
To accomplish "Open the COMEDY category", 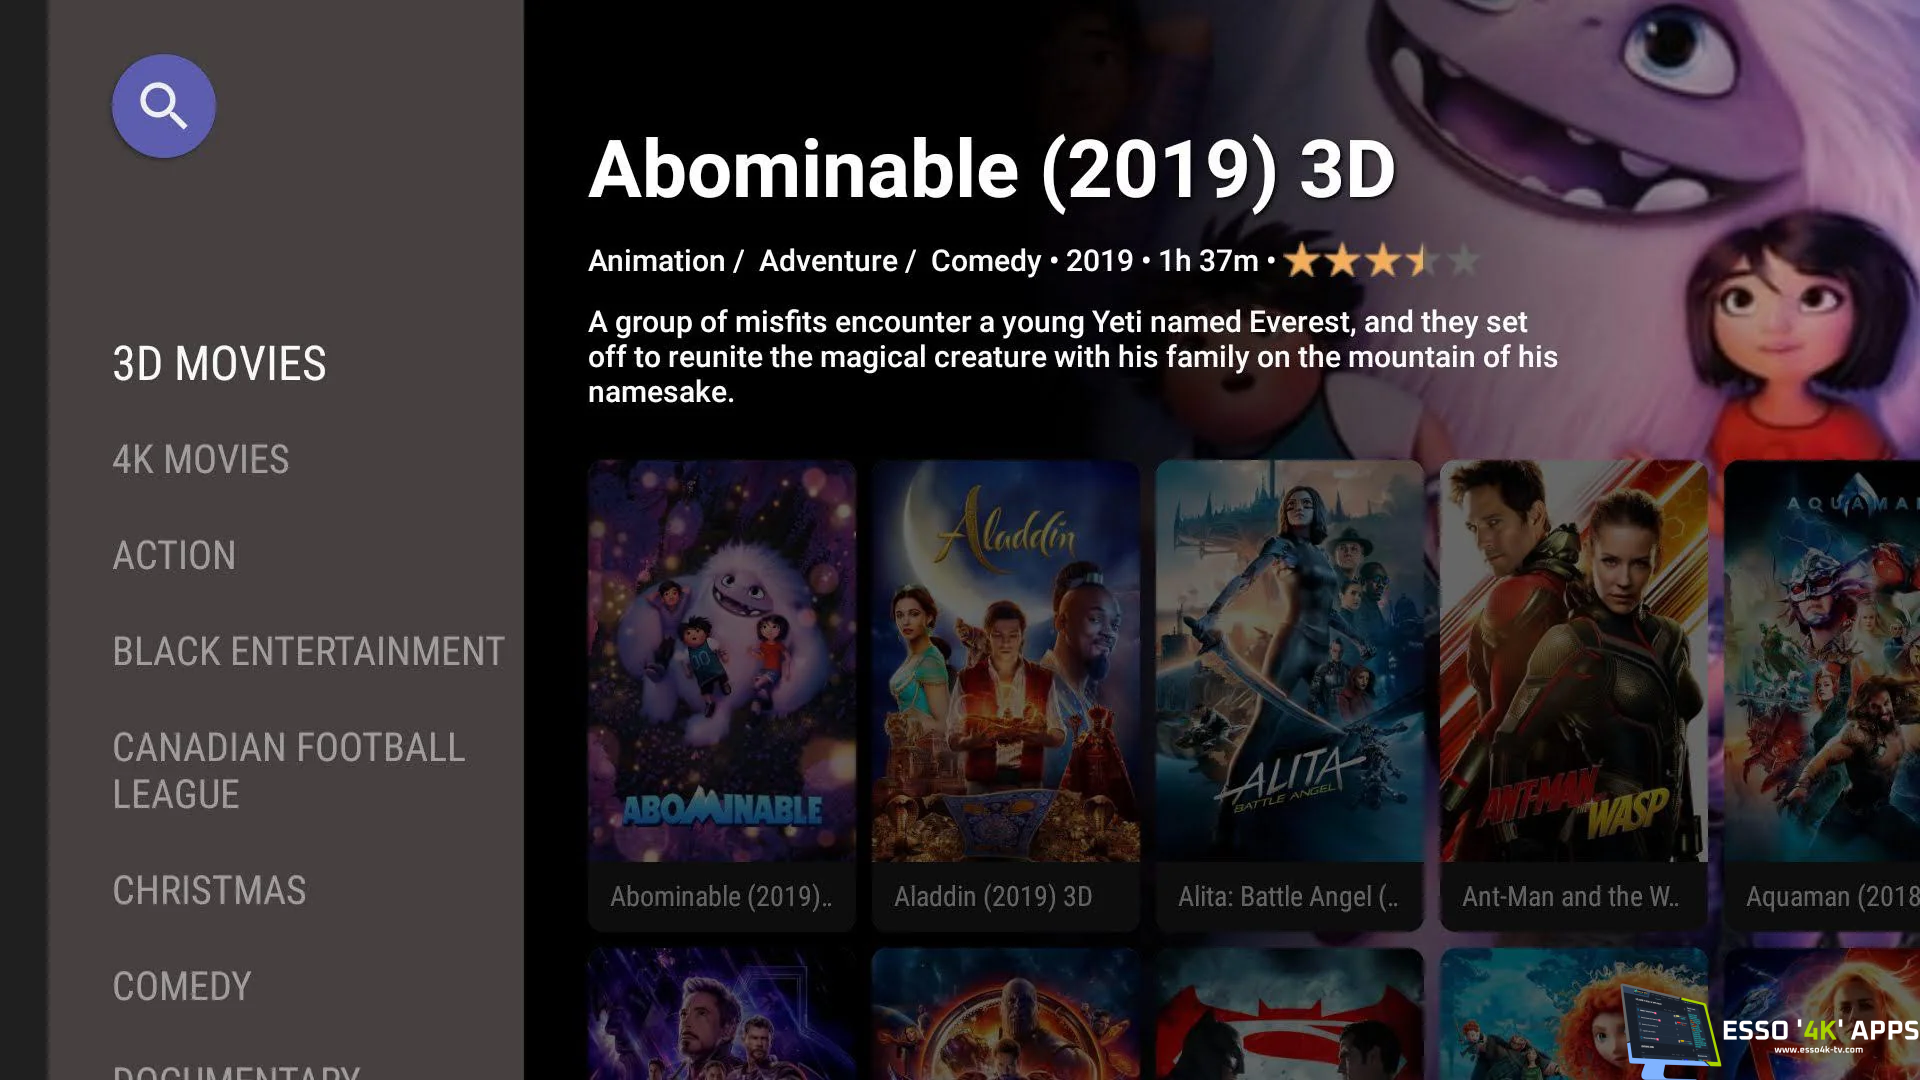I will pos(182,986).
